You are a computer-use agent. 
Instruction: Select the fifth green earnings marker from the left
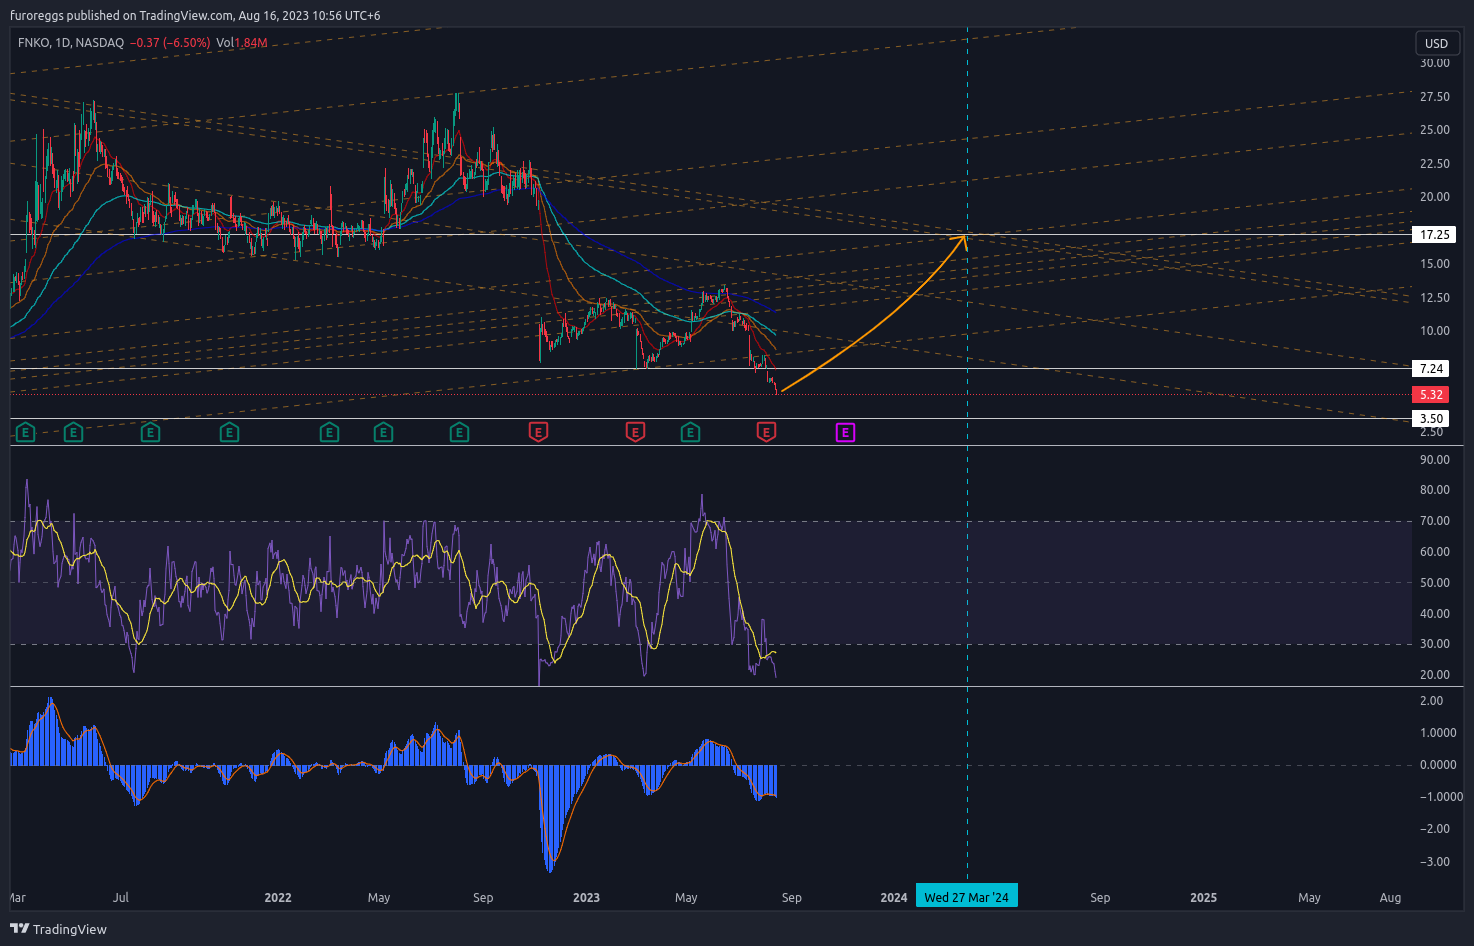point(329,433)
